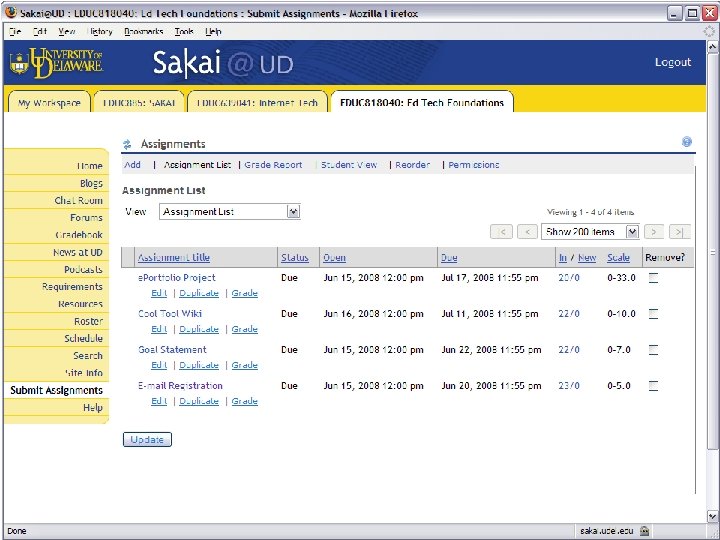
Task: Sort by Assignment title column
Action: (x=174, y=258)
